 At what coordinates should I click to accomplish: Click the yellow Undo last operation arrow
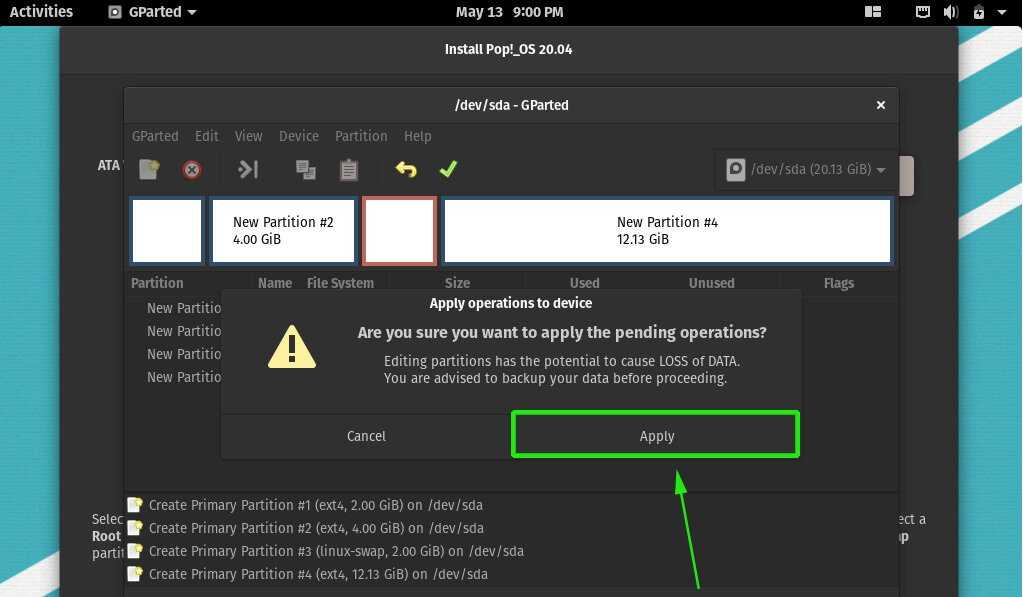[406, 170]
